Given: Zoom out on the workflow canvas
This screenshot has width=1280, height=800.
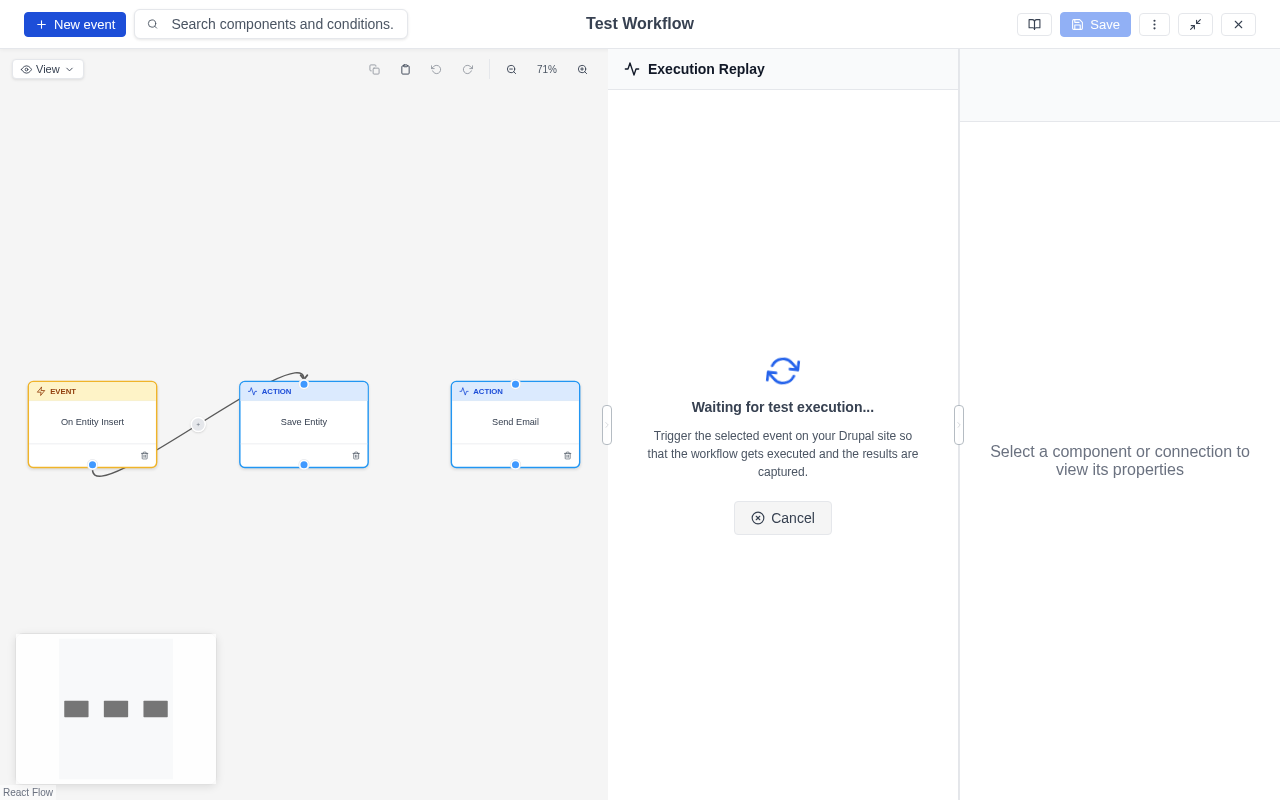Looking at the screenshot, I should [x=511, y=69].
